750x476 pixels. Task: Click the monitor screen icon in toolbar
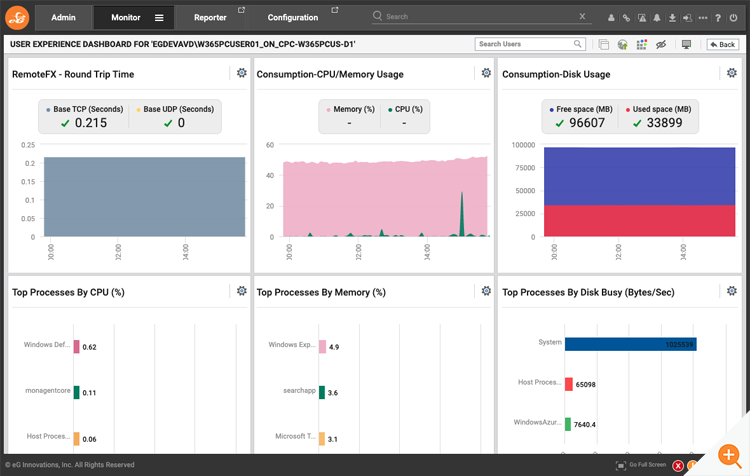[x=686, y=44]
